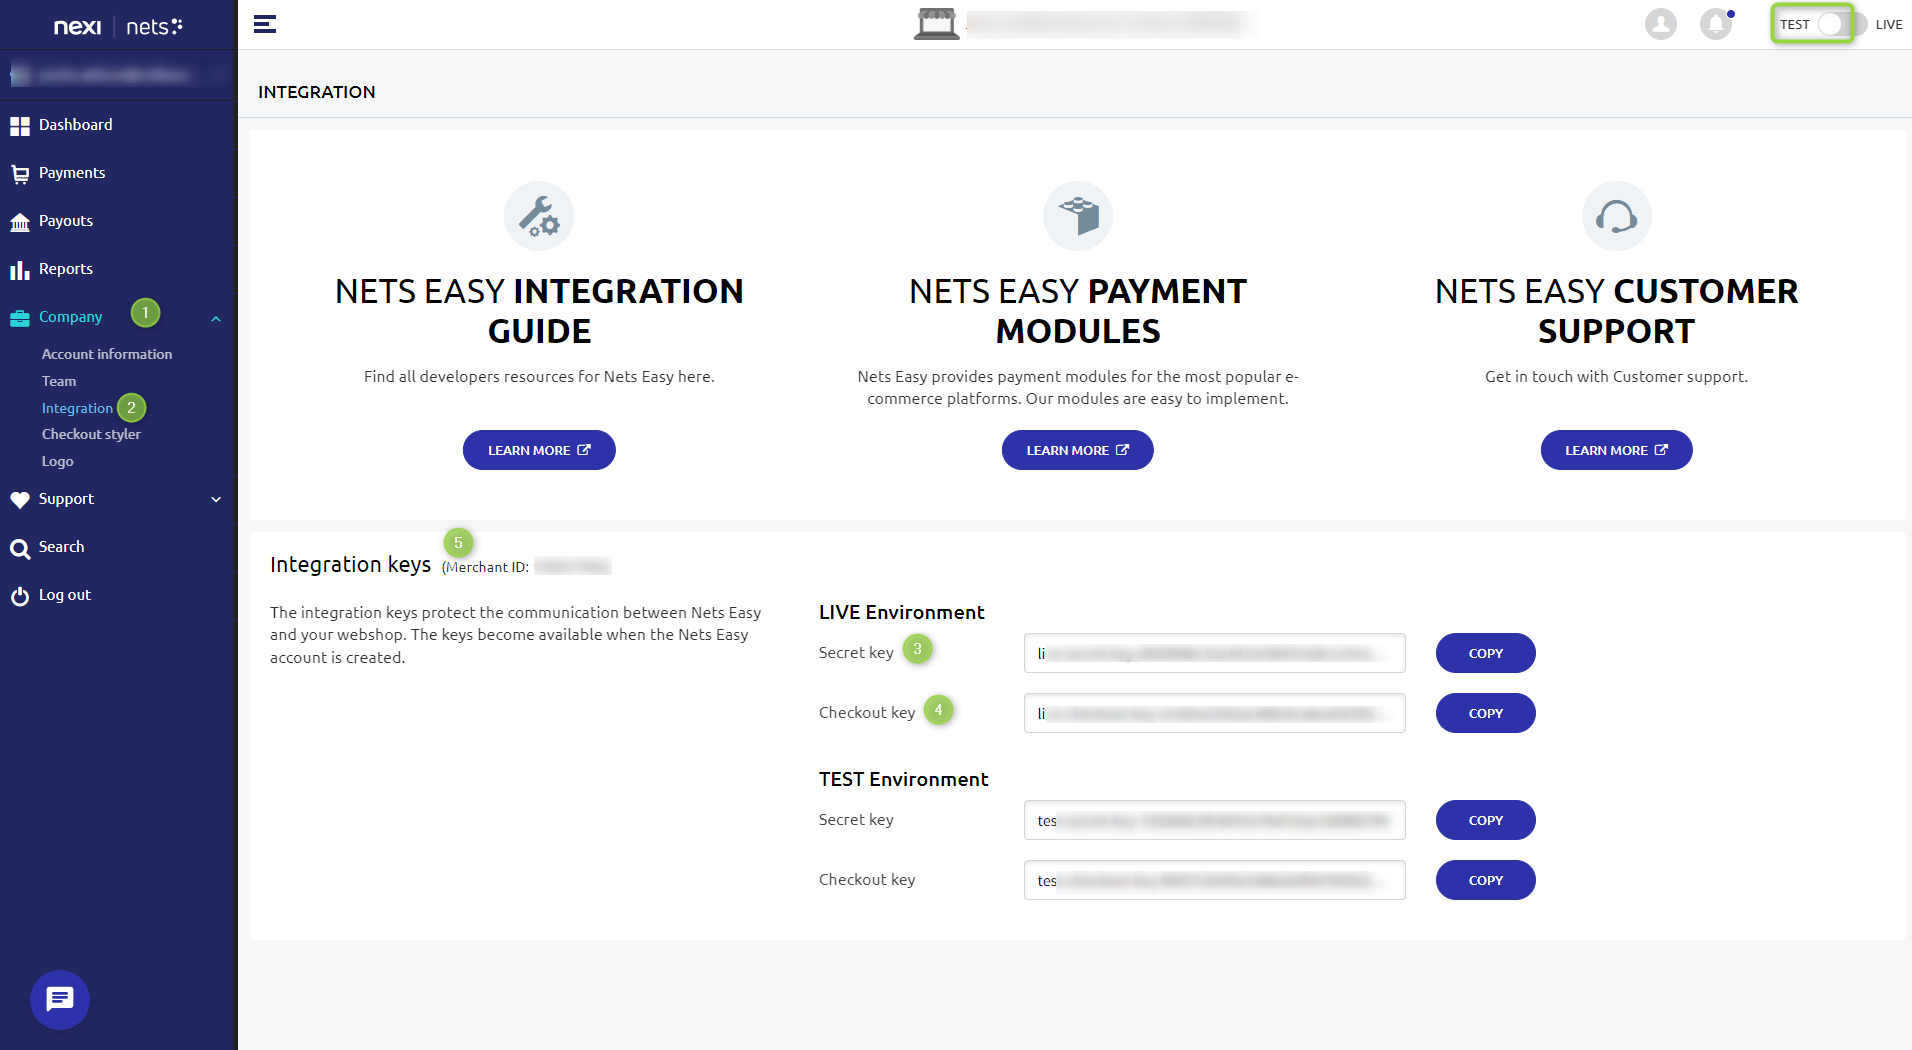This screenshot has height=1050, width=1912.
Task: Open the Team submenu item
Action: (x=59, y=381)
